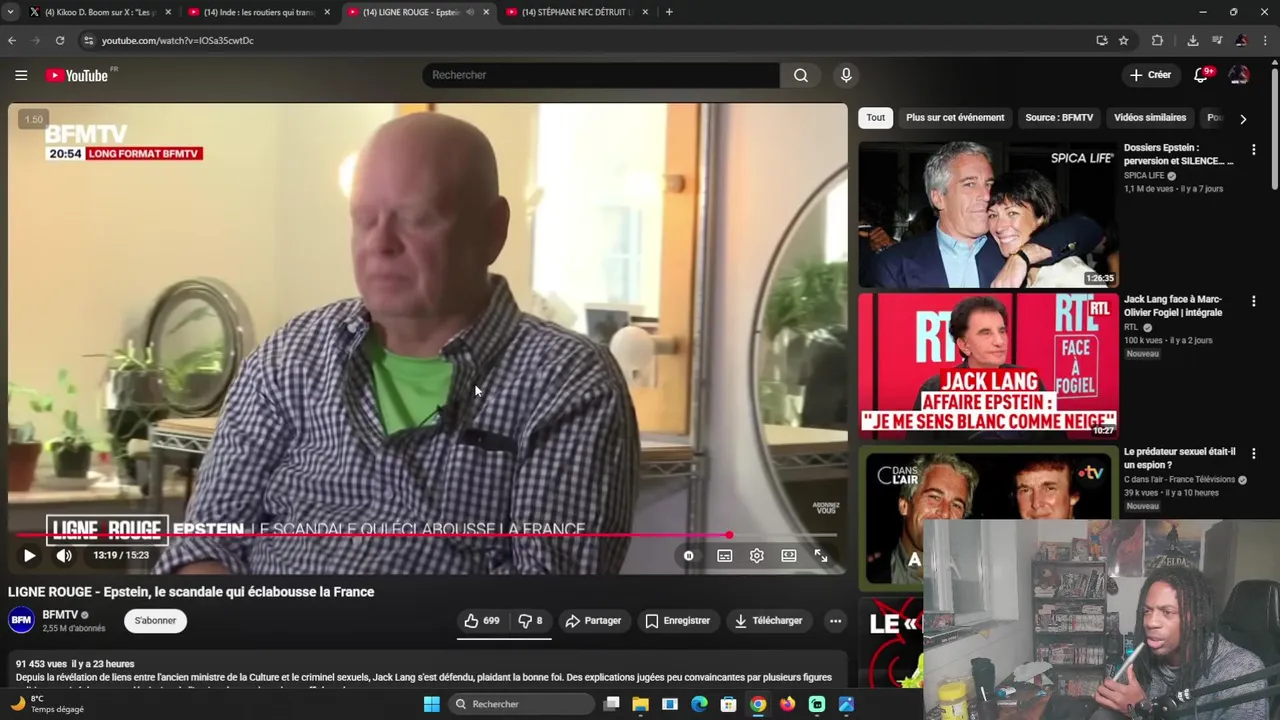Open YouTube notifications bell

tap(1202, 75)
